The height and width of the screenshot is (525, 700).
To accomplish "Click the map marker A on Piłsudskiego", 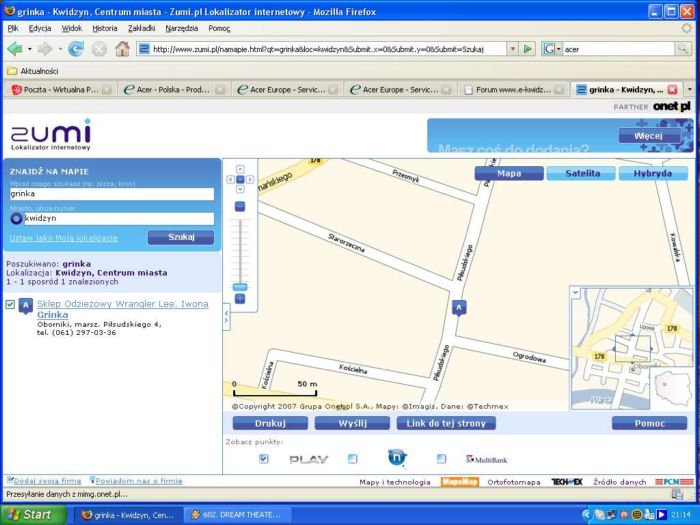I will point(459,307).
